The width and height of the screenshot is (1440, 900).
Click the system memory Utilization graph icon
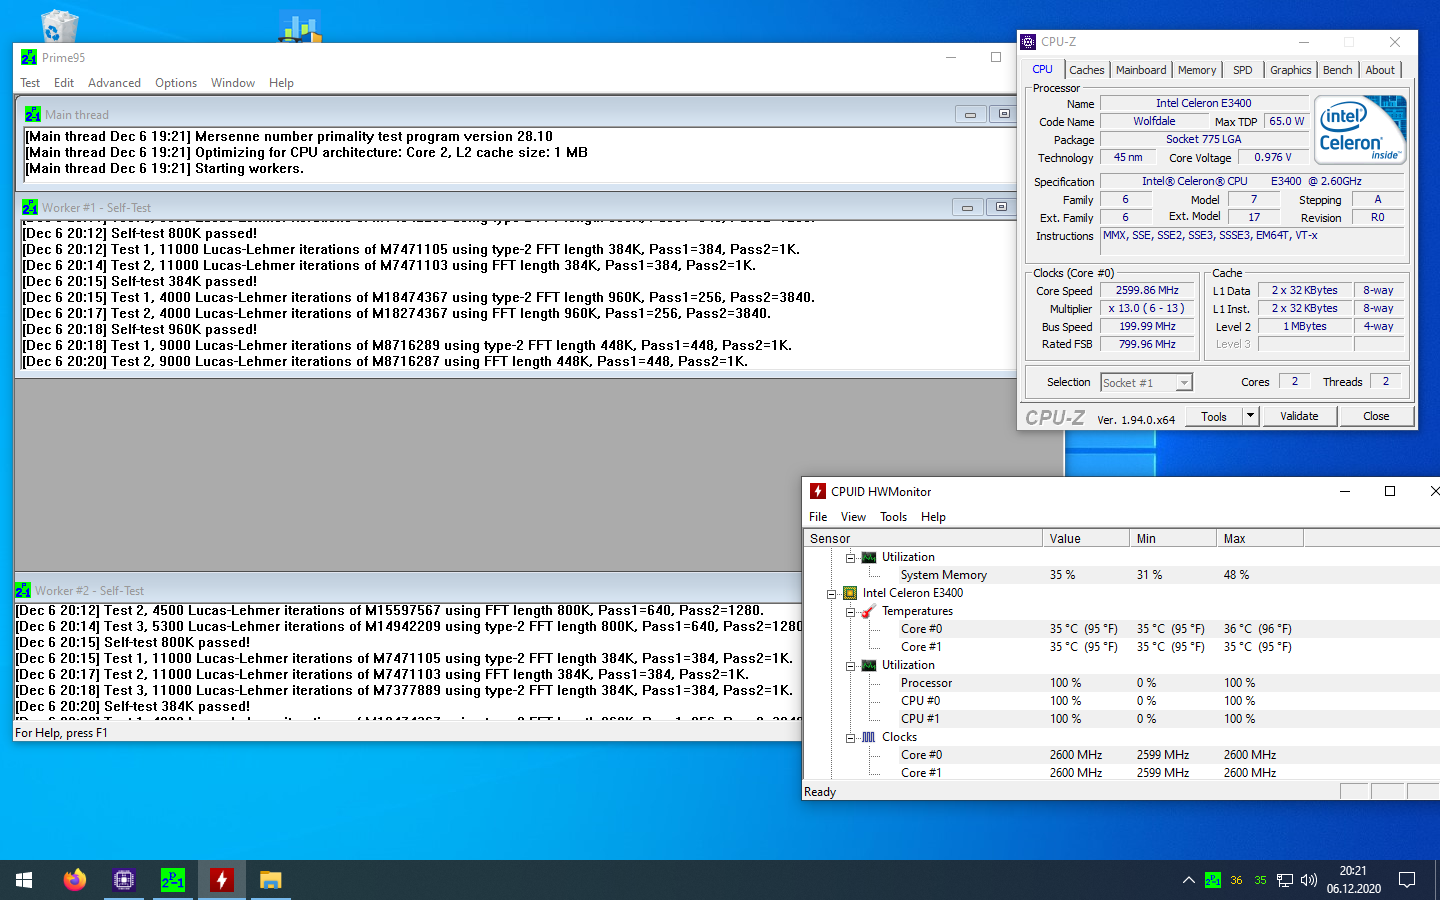pos(868,557)
